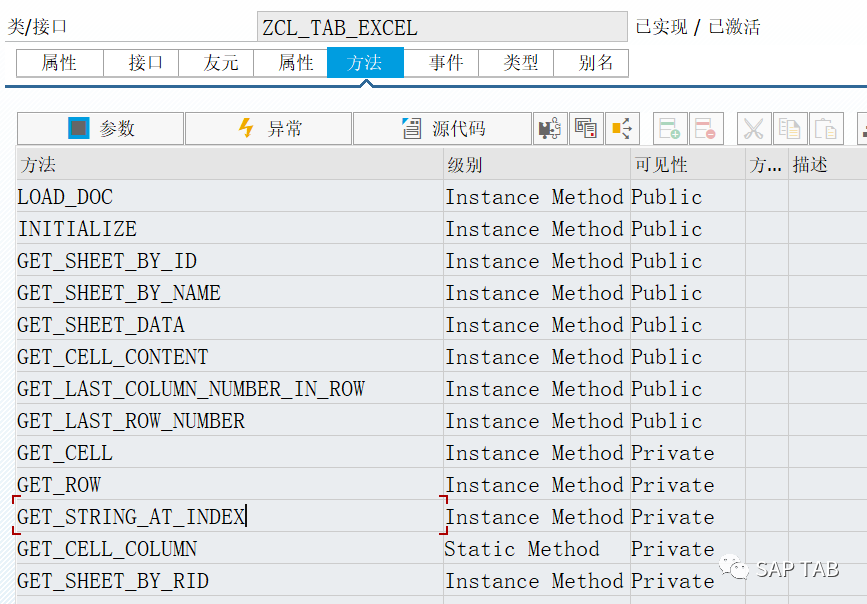Select the GET_CELL_CONTENT method cell
The width and height of the screenshot is (867, 604).
[x=230, y=357]
